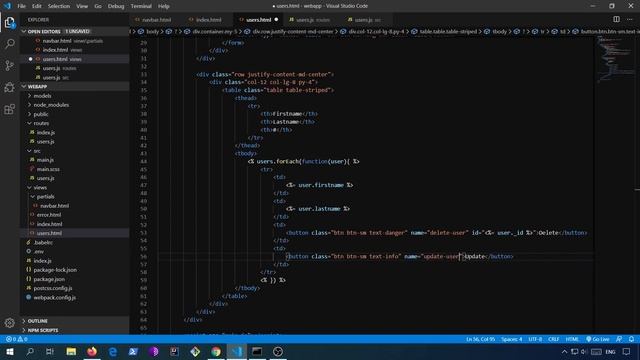
Task: Open the Extensions view
Action: pyautogui.click(x=9, y=109)
